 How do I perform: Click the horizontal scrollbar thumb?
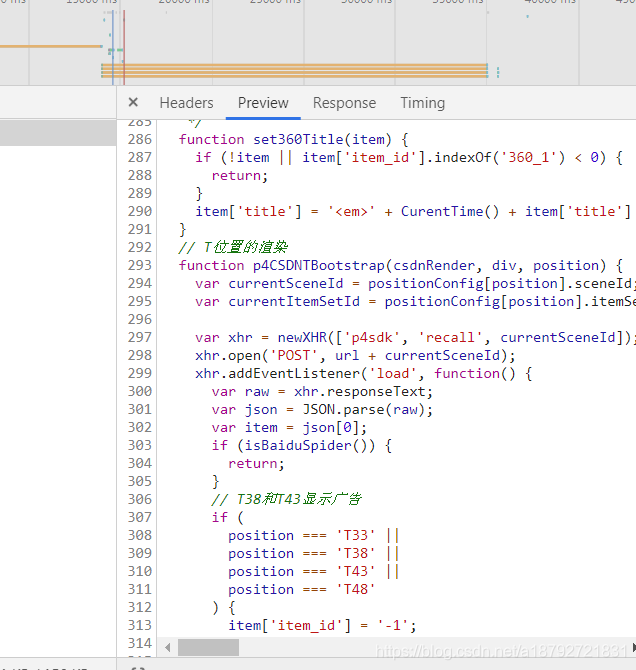pyautogui.click(x=208, y=647)
